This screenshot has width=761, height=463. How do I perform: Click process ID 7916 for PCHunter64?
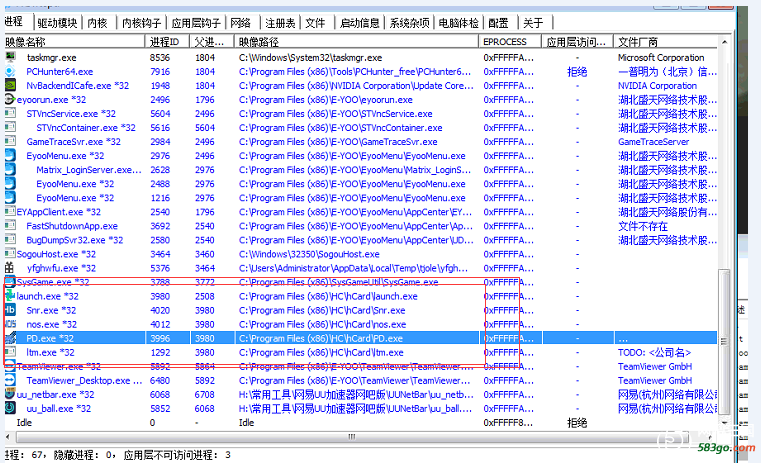(160, 71)
